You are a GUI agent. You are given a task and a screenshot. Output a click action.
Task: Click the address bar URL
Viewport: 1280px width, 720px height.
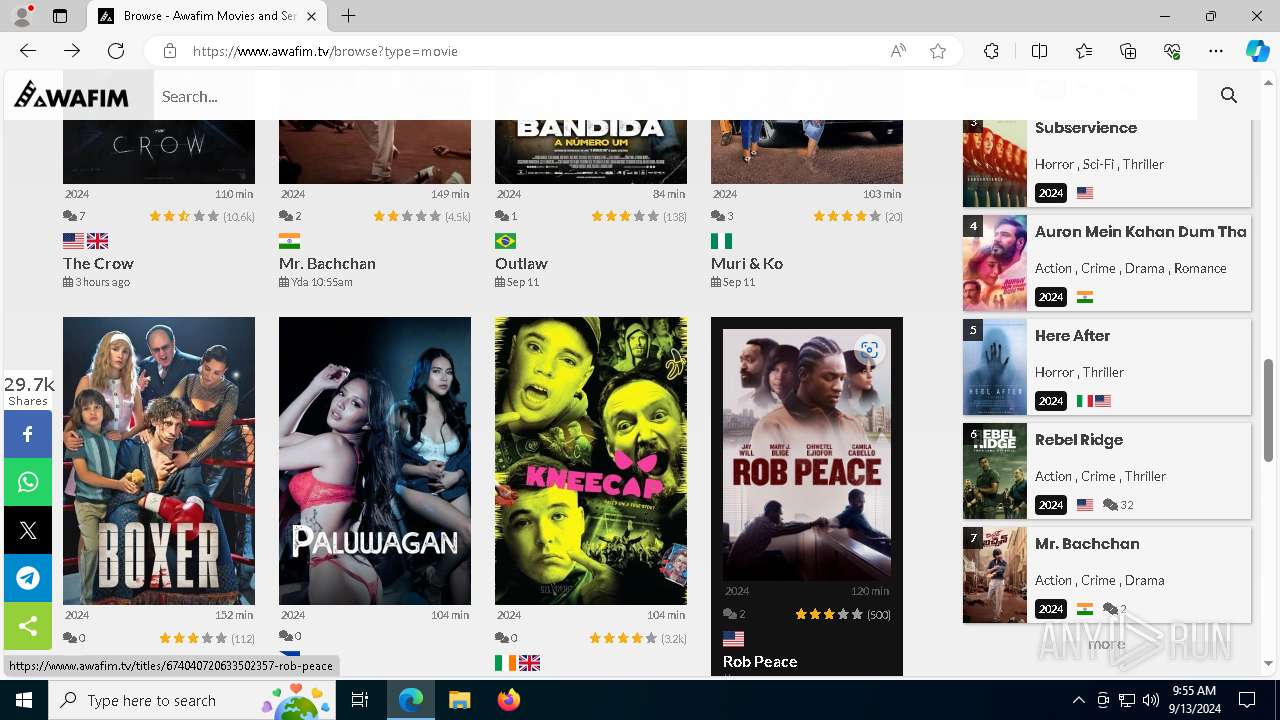pyautogui.click(x=325, y=51)
